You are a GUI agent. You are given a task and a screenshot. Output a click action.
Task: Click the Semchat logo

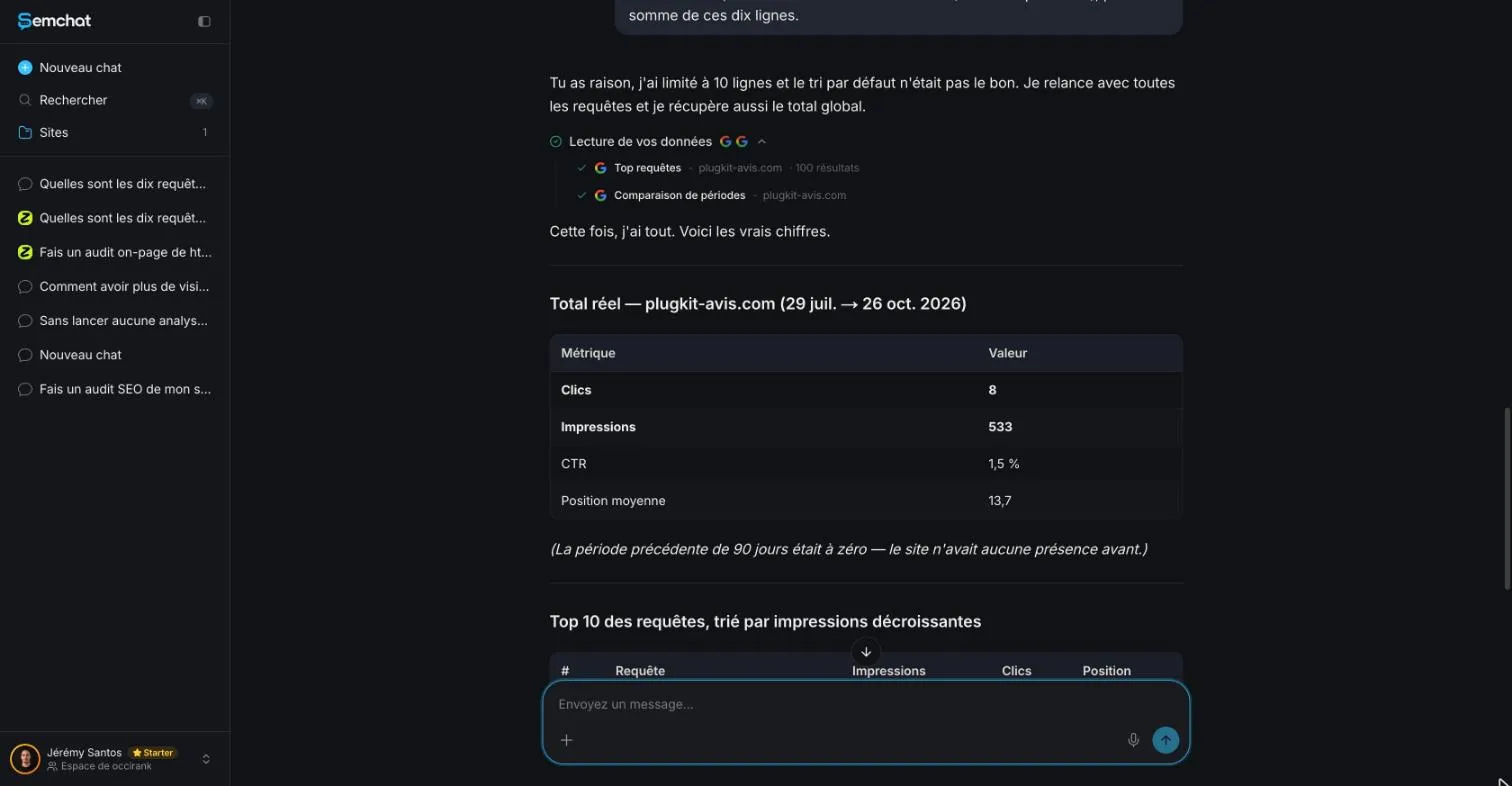[54, 21]
